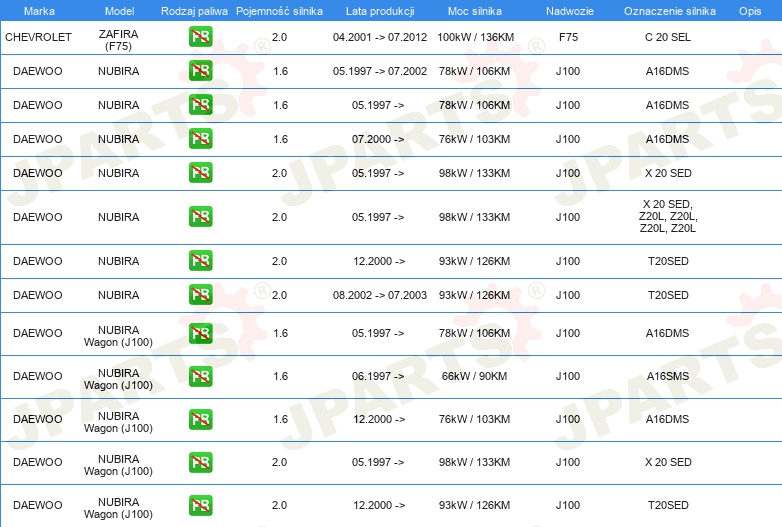This screenshot has width=782, height=527.
Task: Click fuel icon in row dated 05.1997 -> 07.2002
Action: [200, 71]
